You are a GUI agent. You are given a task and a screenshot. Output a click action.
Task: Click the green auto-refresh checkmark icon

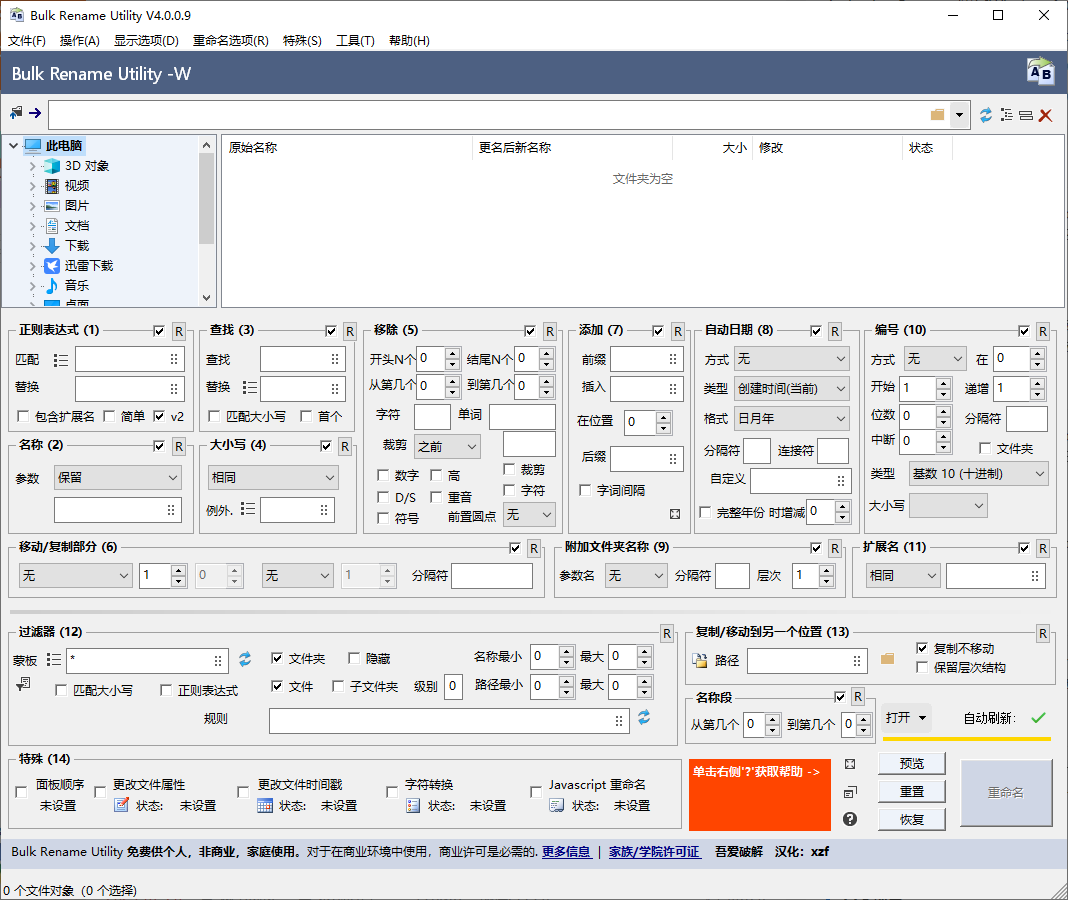click(1038, 718)
